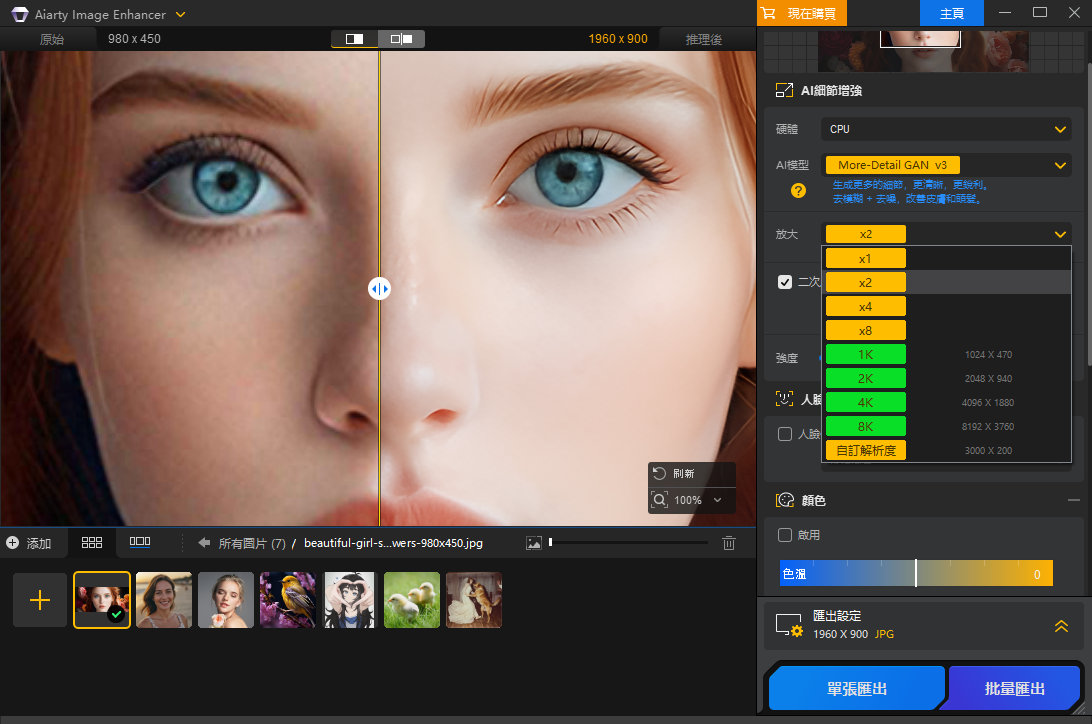This screenshot has height=724, width=1092.
Task: Select x4 from the upscale list
Action: point(865,306)
